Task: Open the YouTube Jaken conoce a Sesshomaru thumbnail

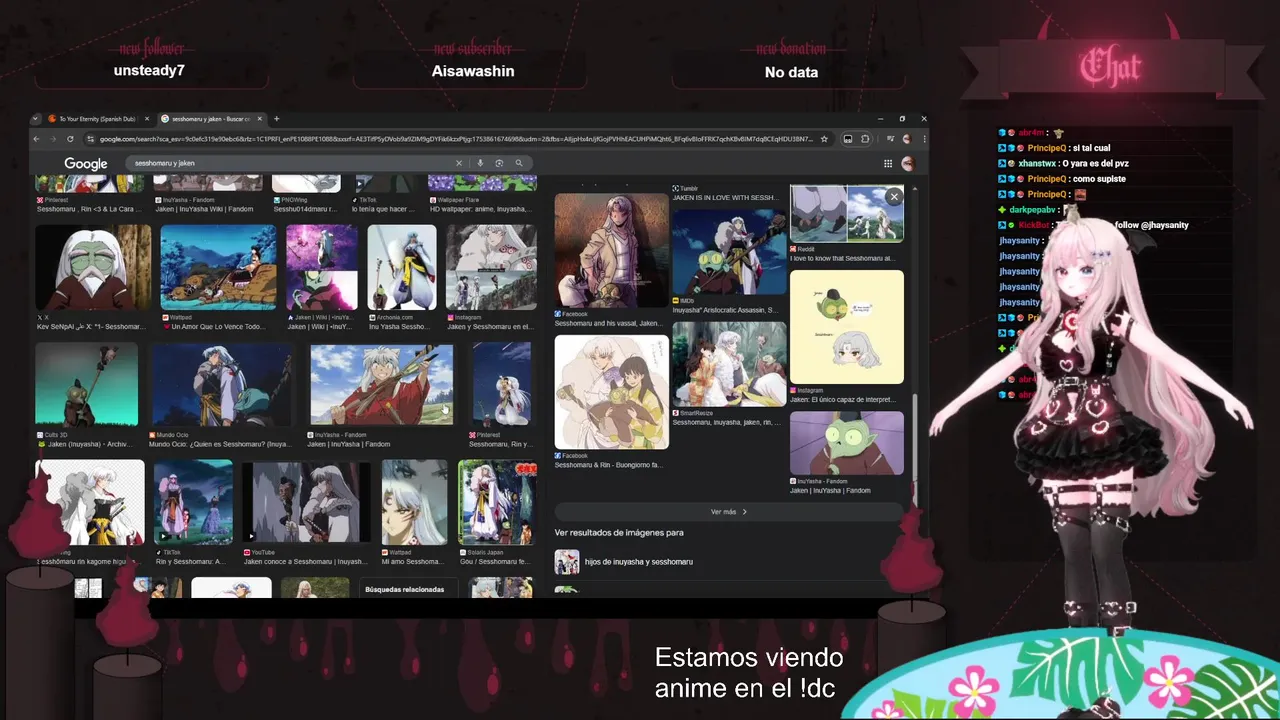Action: pos(307,502)
